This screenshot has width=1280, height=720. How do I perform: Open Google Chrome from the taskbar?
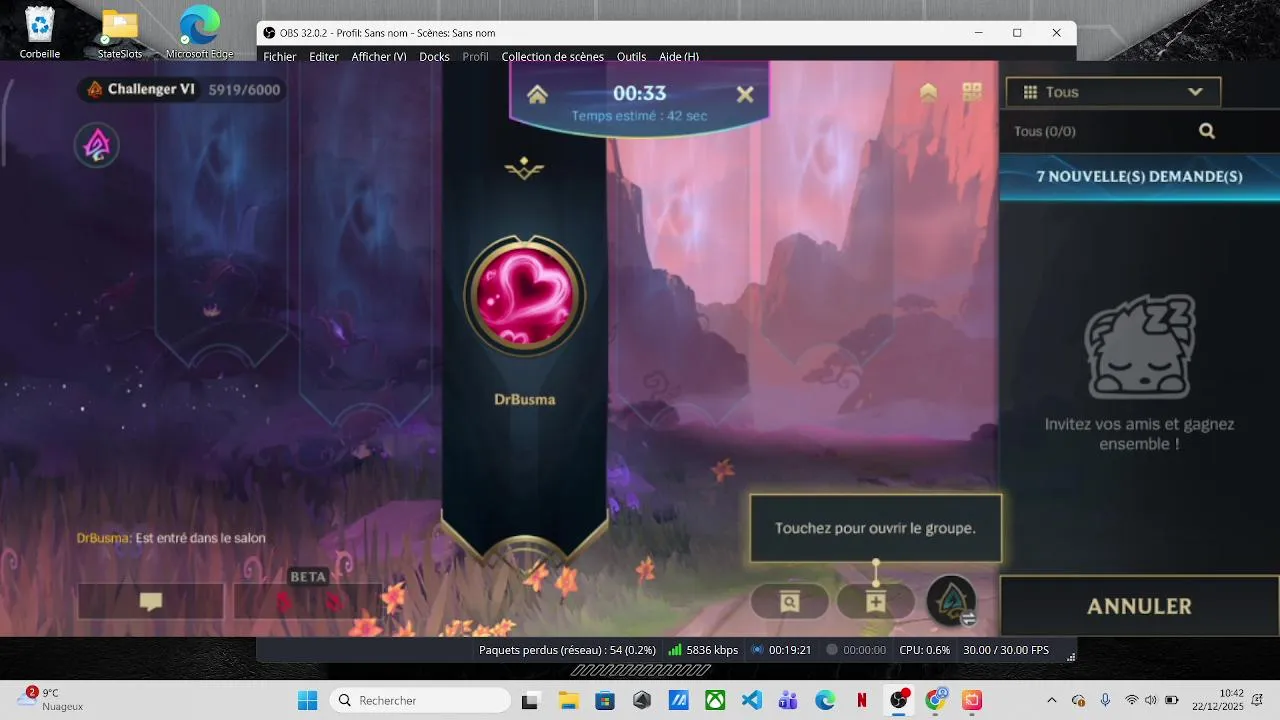coord(935,700)
